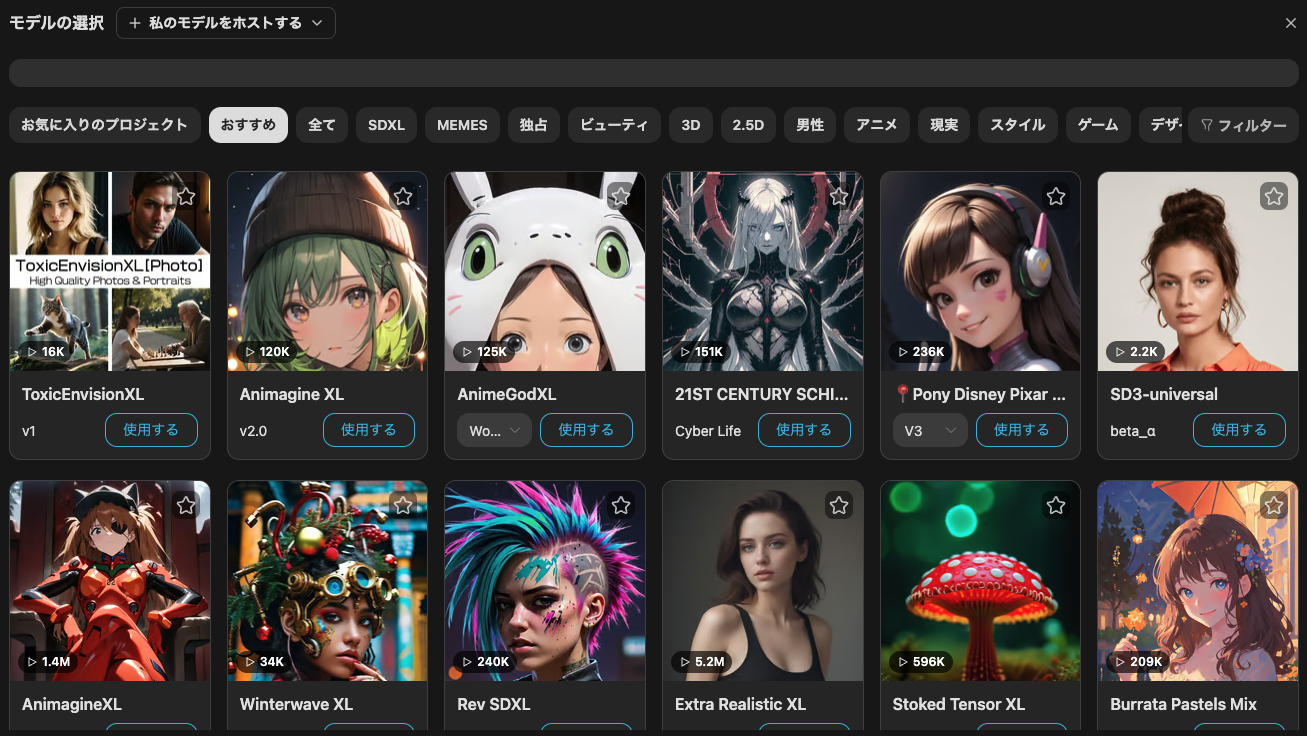Click the 120K run count badge

[267, 352]
